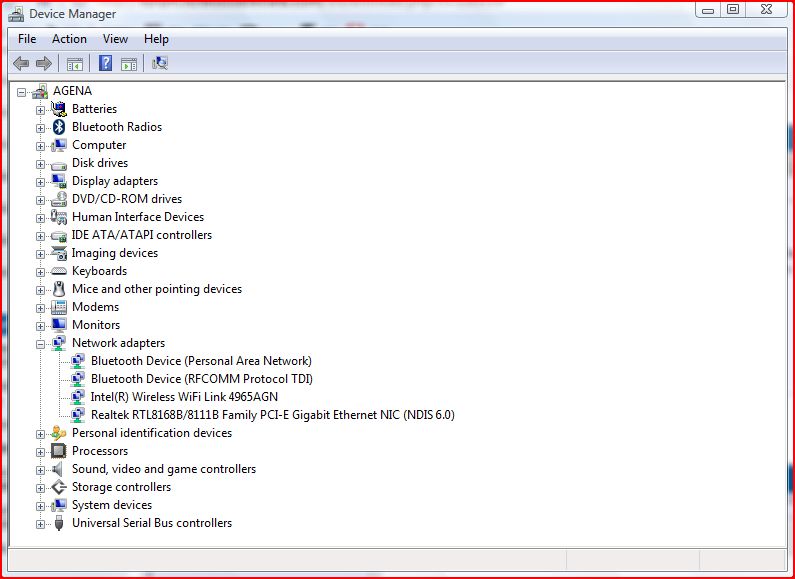Click the blue Help question mark icon

(x=105, y=63)
